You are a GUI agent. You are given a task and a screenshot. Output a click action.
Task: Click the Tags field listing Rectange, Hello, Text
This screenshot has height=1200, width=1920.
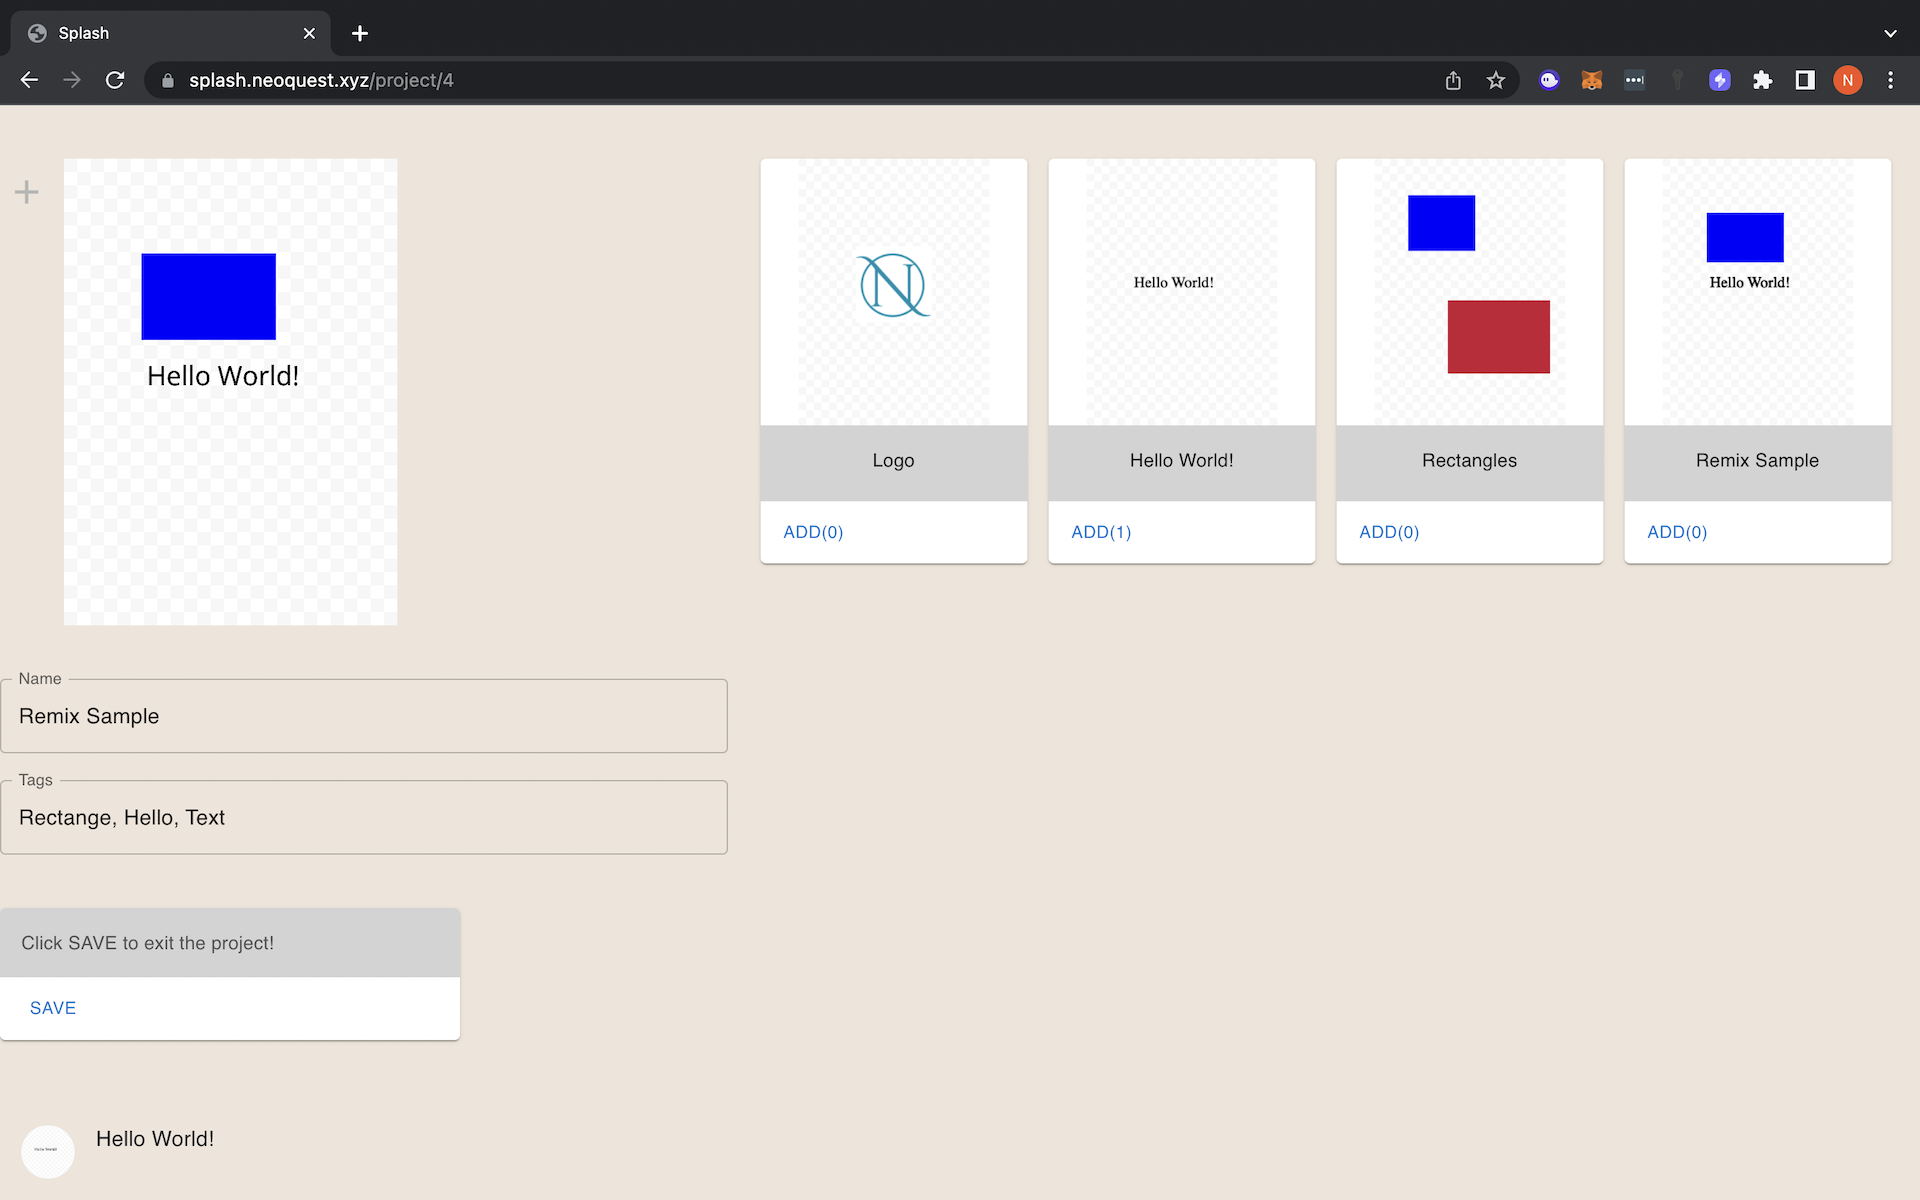pyautogui.click(x=364, y=817)
